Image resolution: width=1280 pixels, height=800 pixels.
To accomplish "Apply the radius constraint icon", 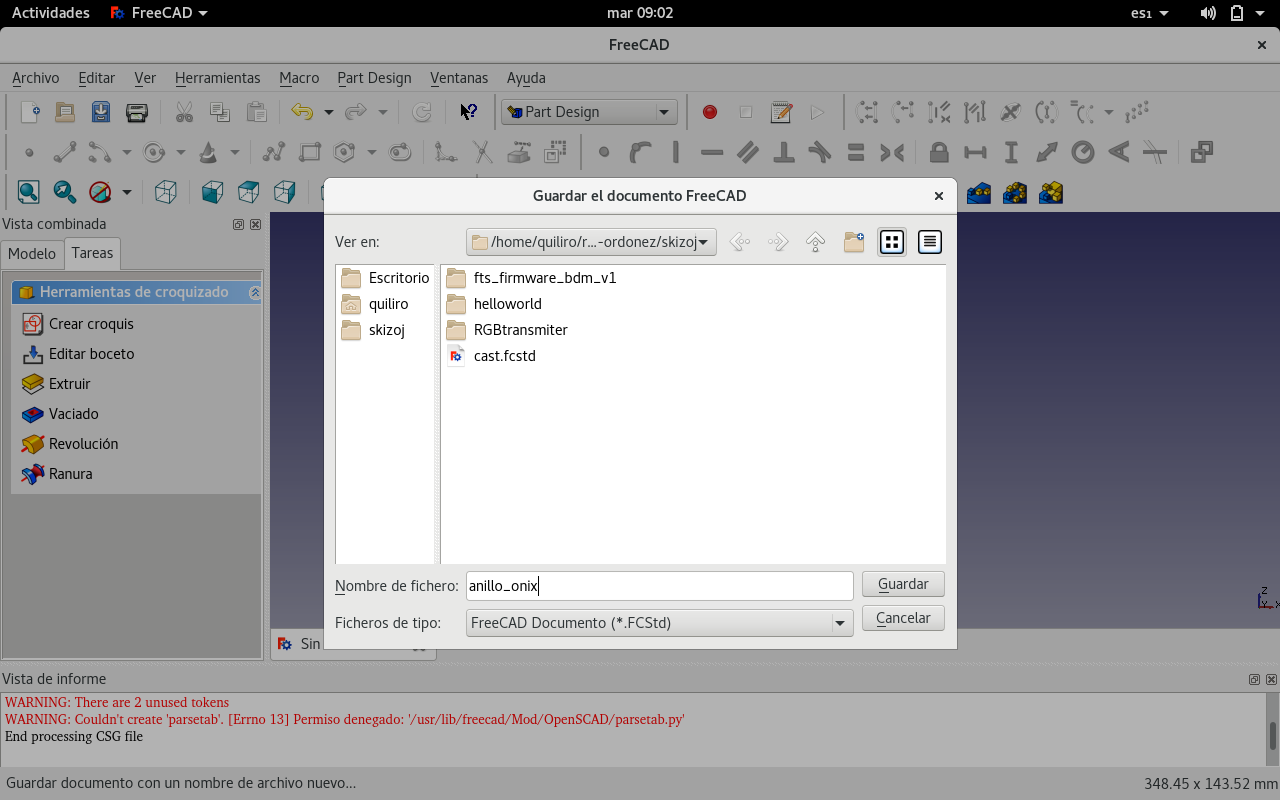I will 1083,153.
